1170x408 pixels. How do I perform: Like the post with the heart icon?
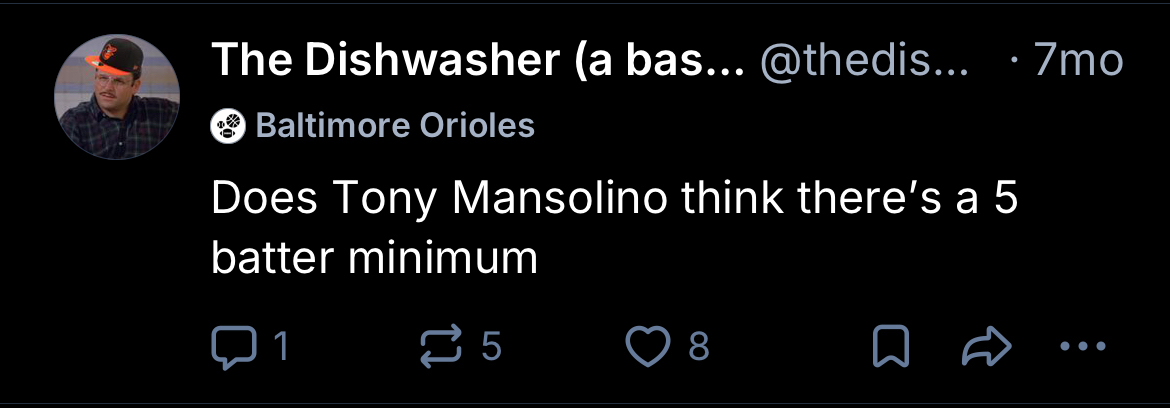click(x=645, y=346)
